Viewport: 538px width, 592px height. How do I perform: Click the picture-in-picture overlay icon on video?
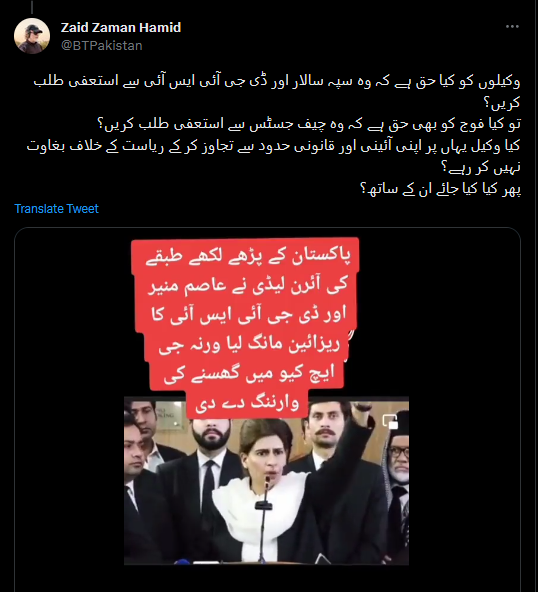click(390, 421)
